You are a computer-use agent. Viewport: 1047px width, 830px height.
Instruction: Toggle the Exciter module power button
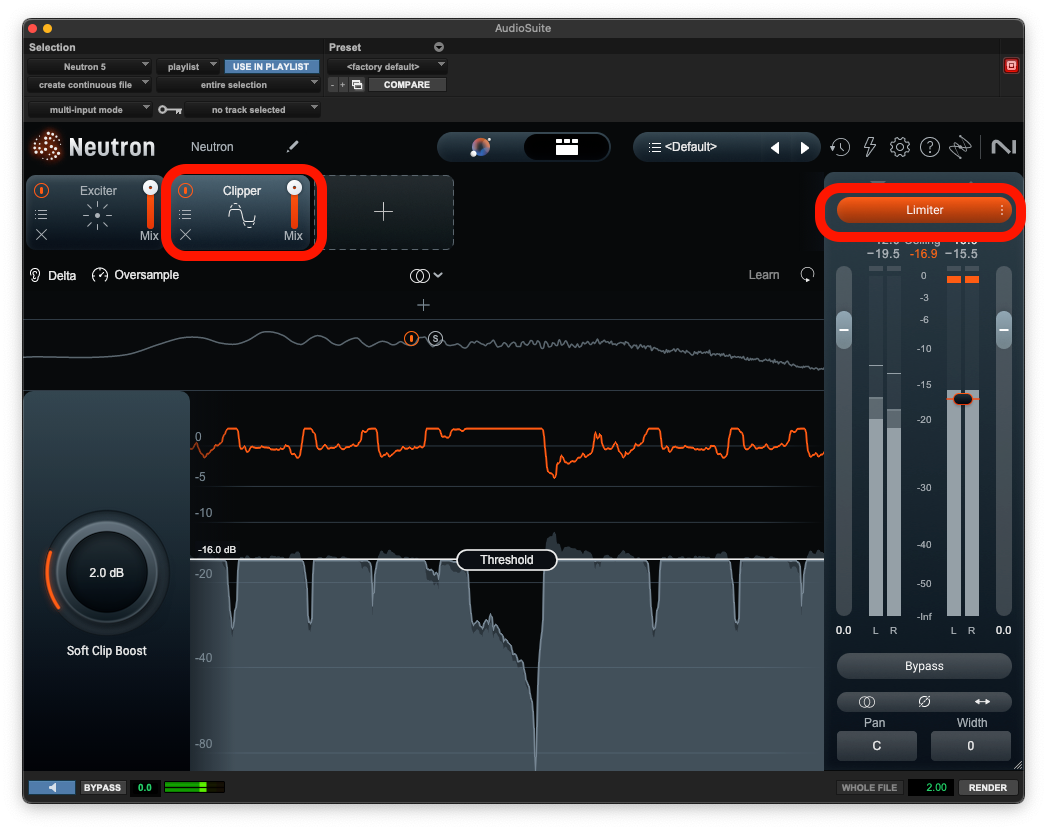(x=41, y=191)
